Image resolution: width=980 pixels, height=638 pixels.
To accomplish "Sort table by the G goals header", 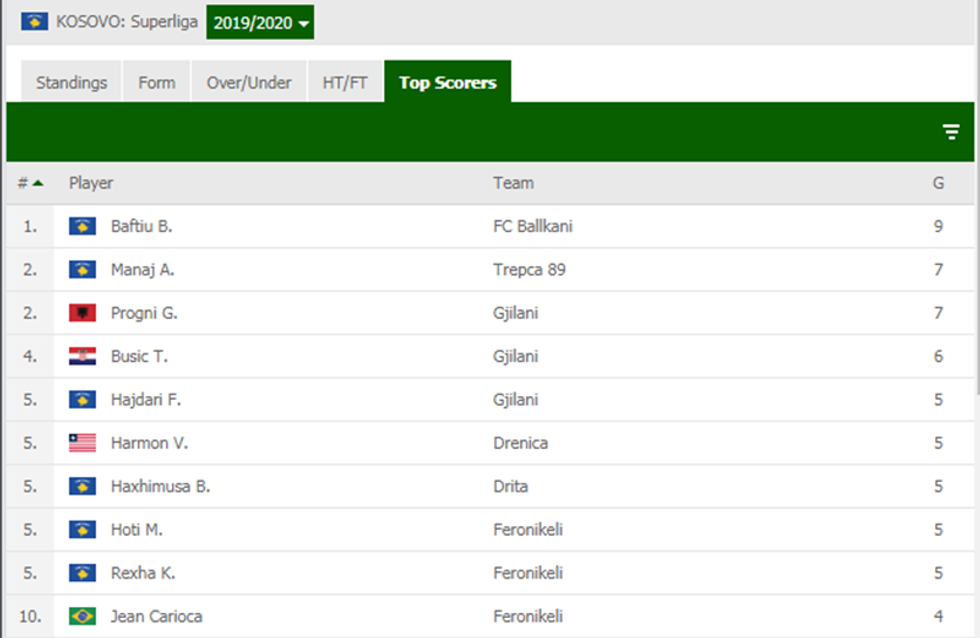I will pos(938,183).
